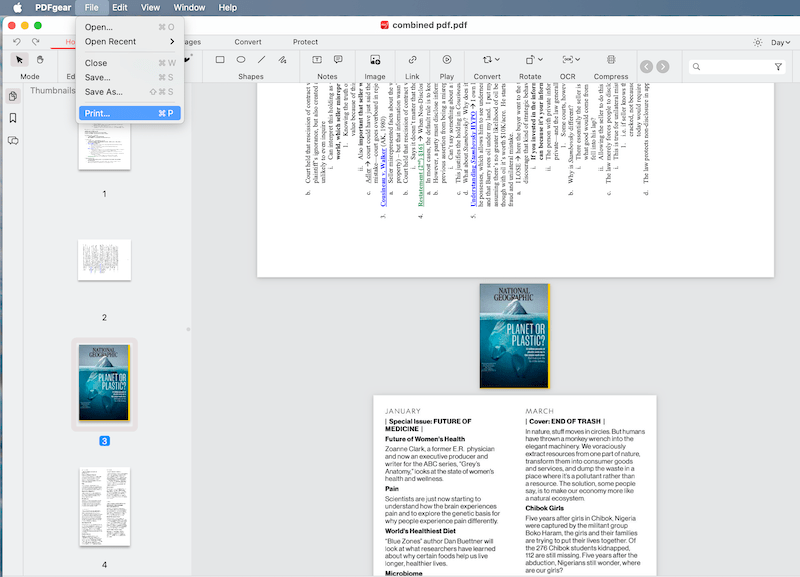Choose Close from the File menu
Image resolution: width=800 pixels, height=577 pixels.
[130, 63]
